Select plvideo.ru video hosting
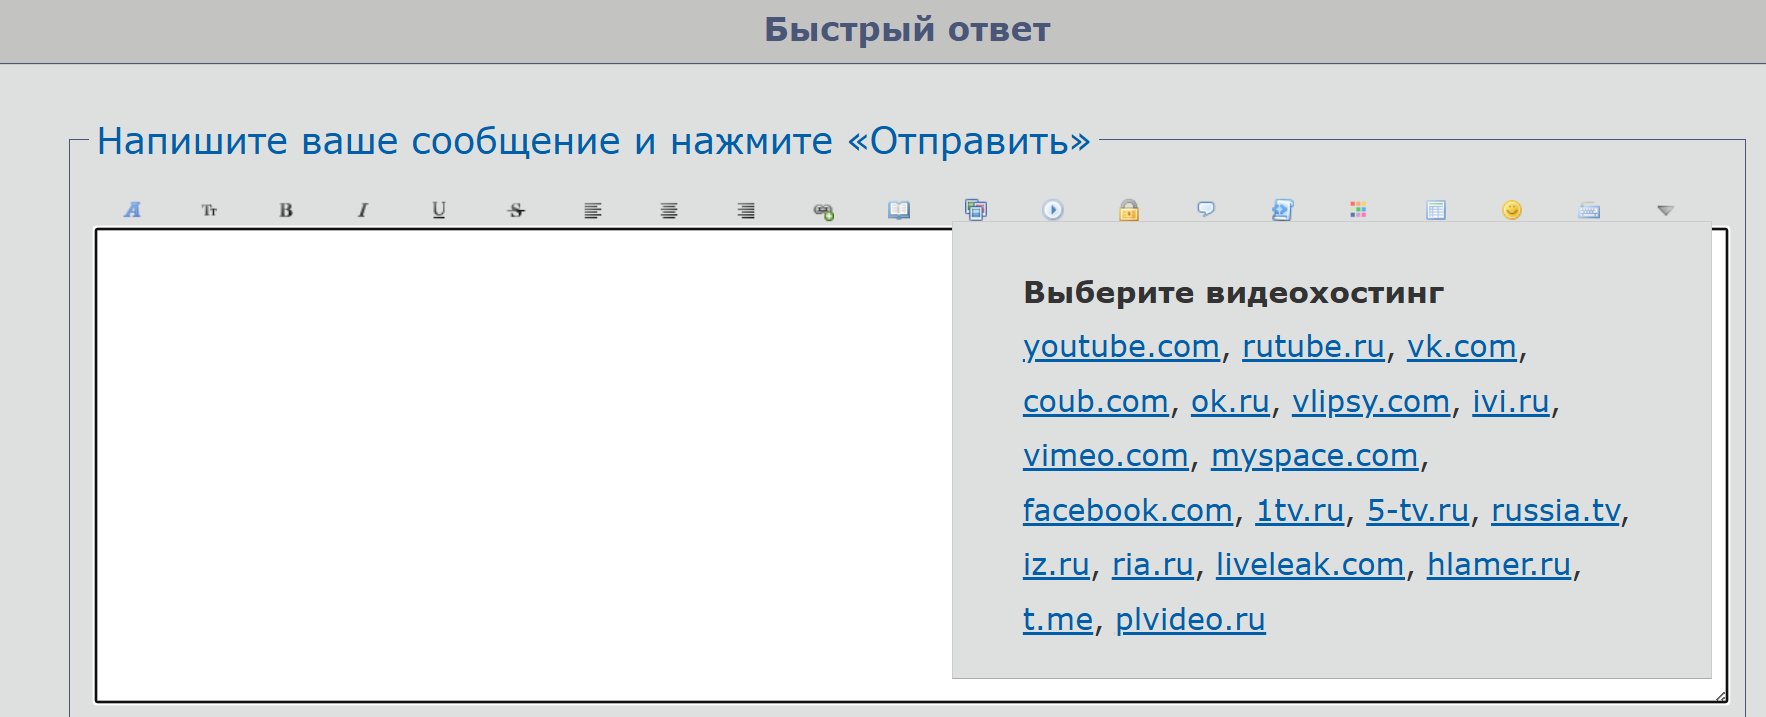 click(1190, 620)
